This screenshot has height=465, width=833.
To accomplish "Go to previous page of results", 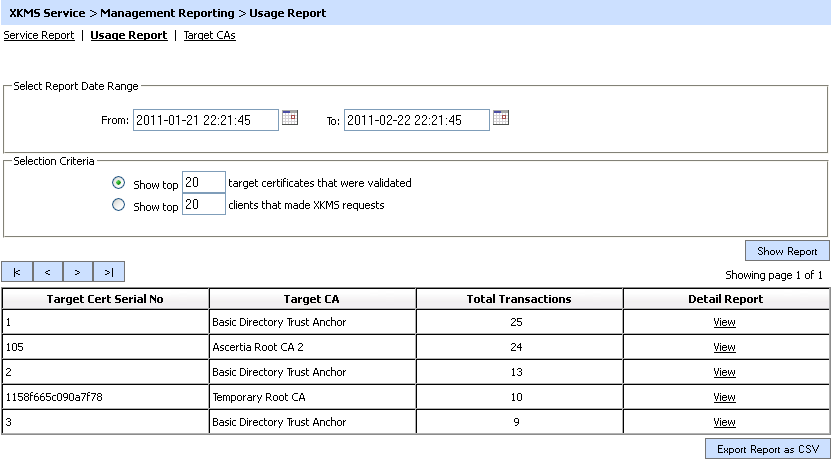I will tap(47, 272).
